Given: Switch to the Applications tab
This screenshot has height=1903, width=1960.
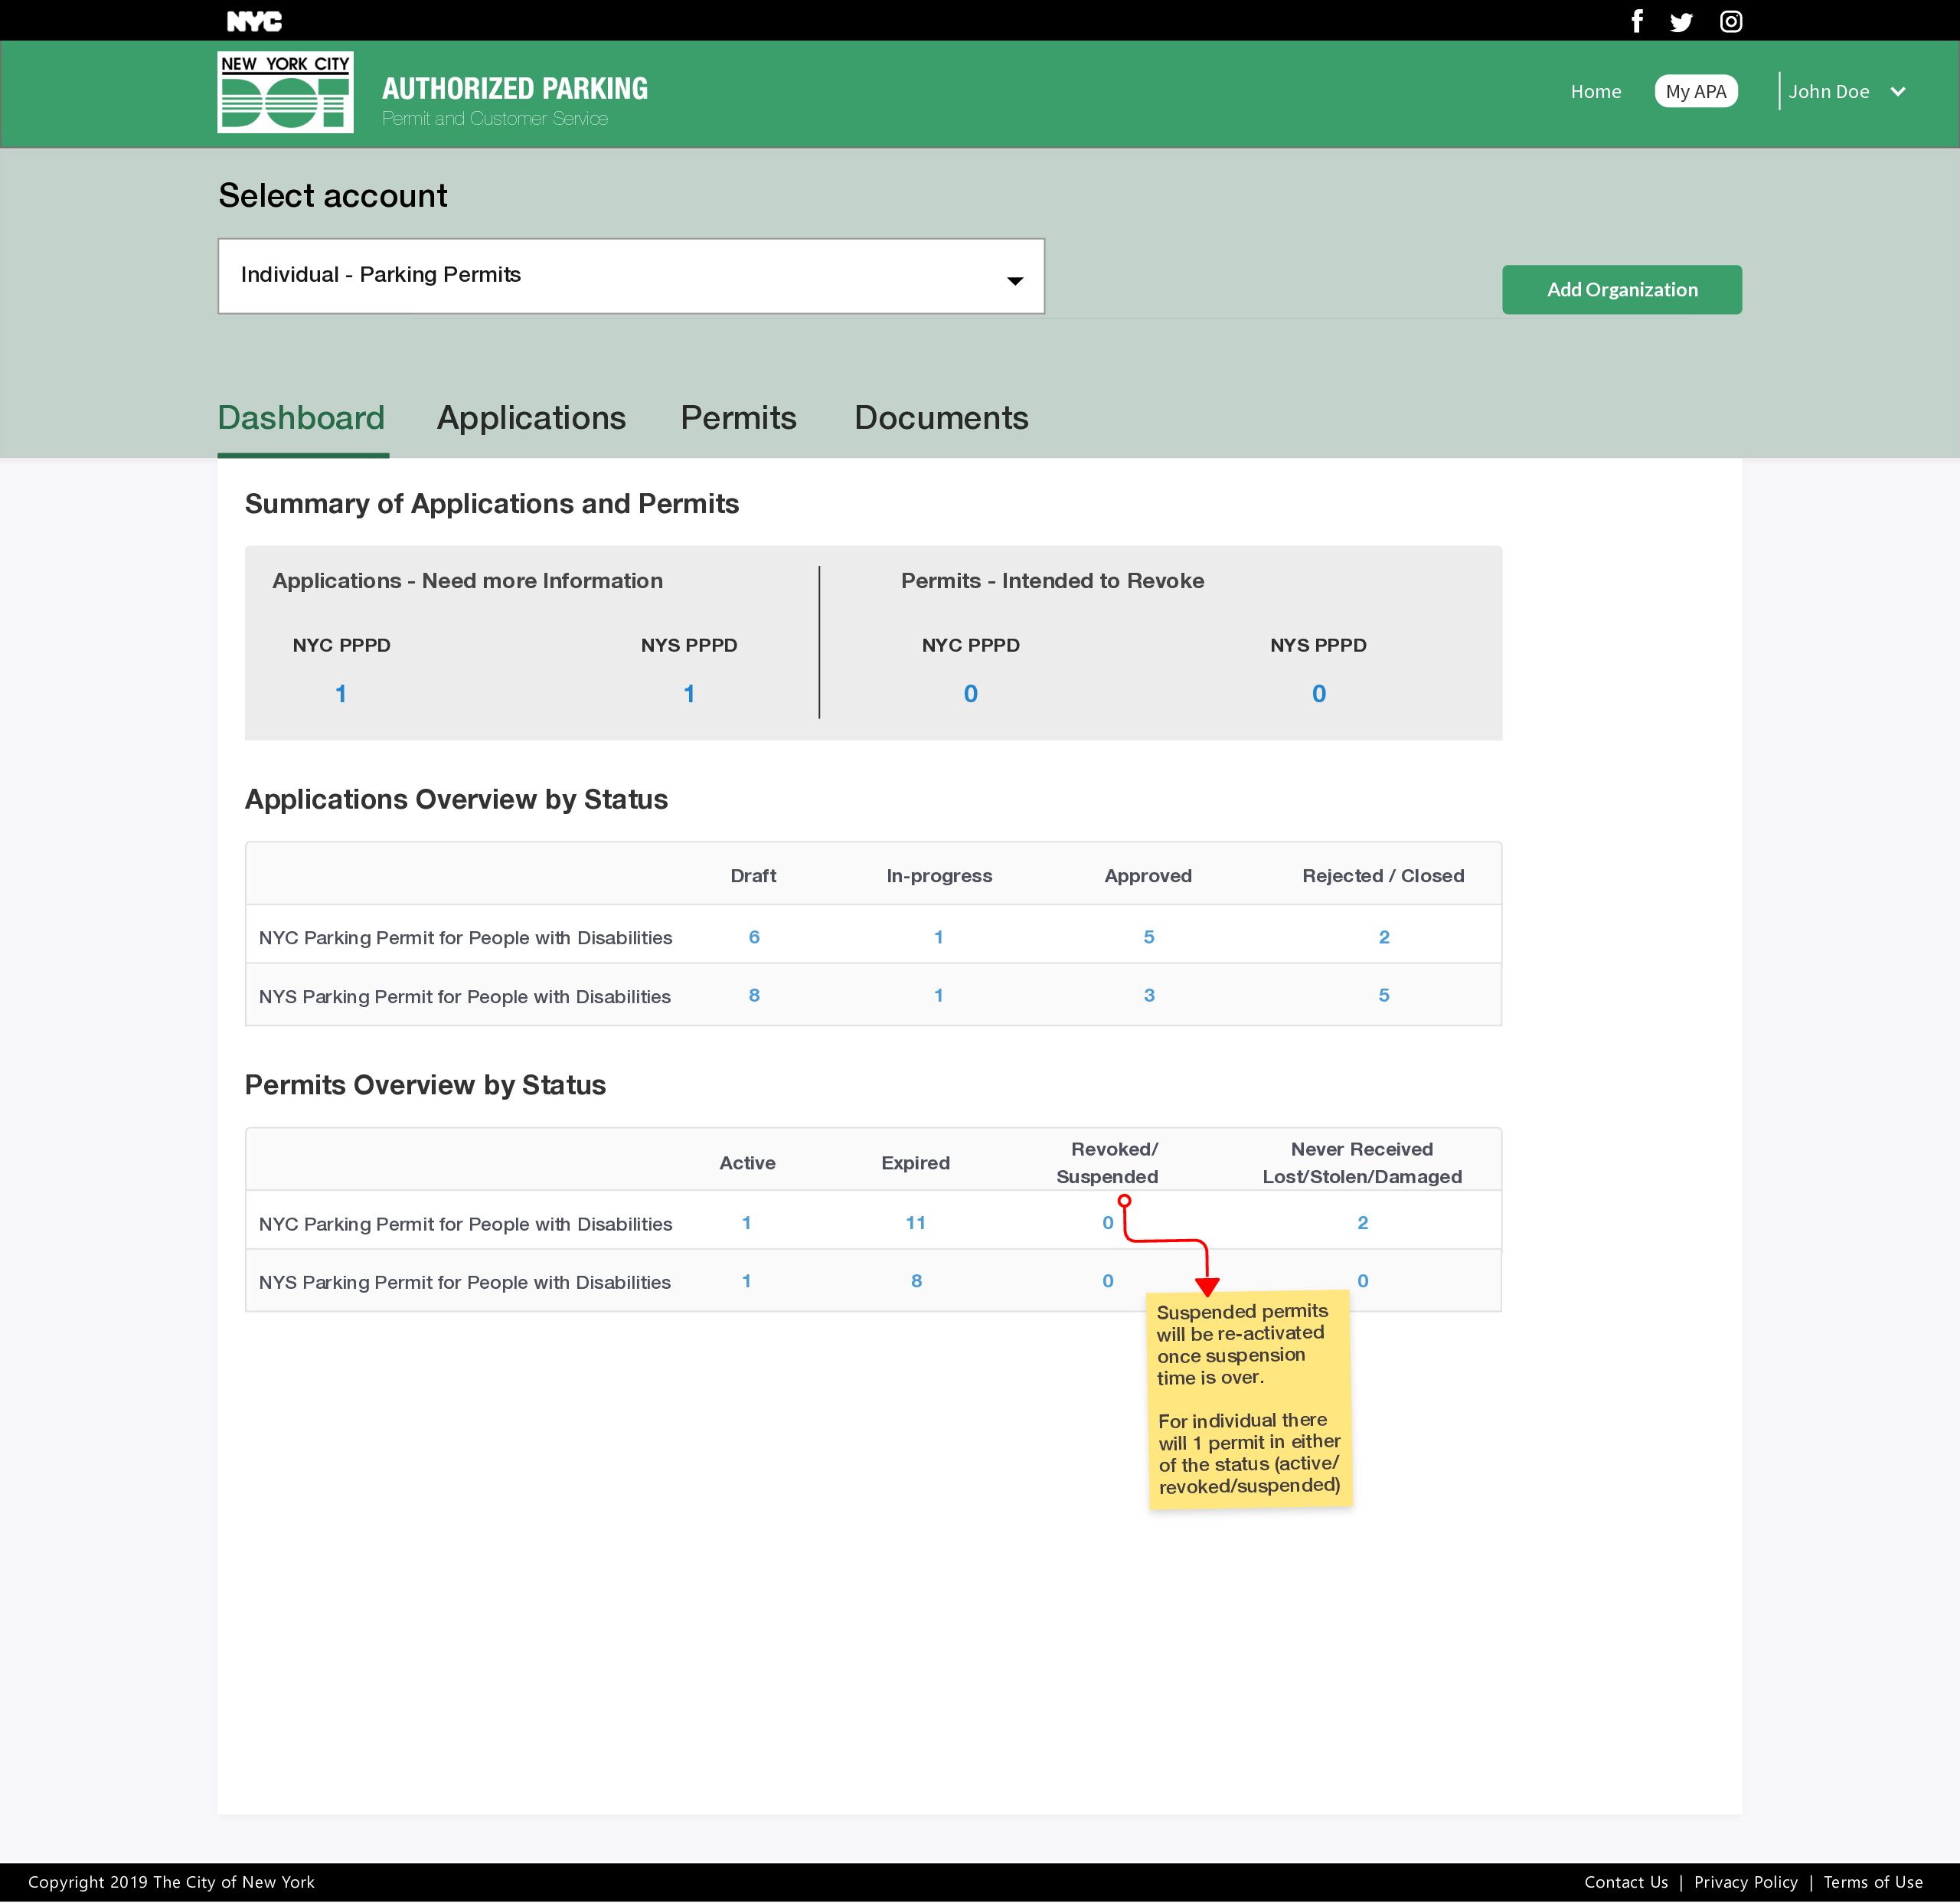Looking at the screenshot, I should [531, 418].
